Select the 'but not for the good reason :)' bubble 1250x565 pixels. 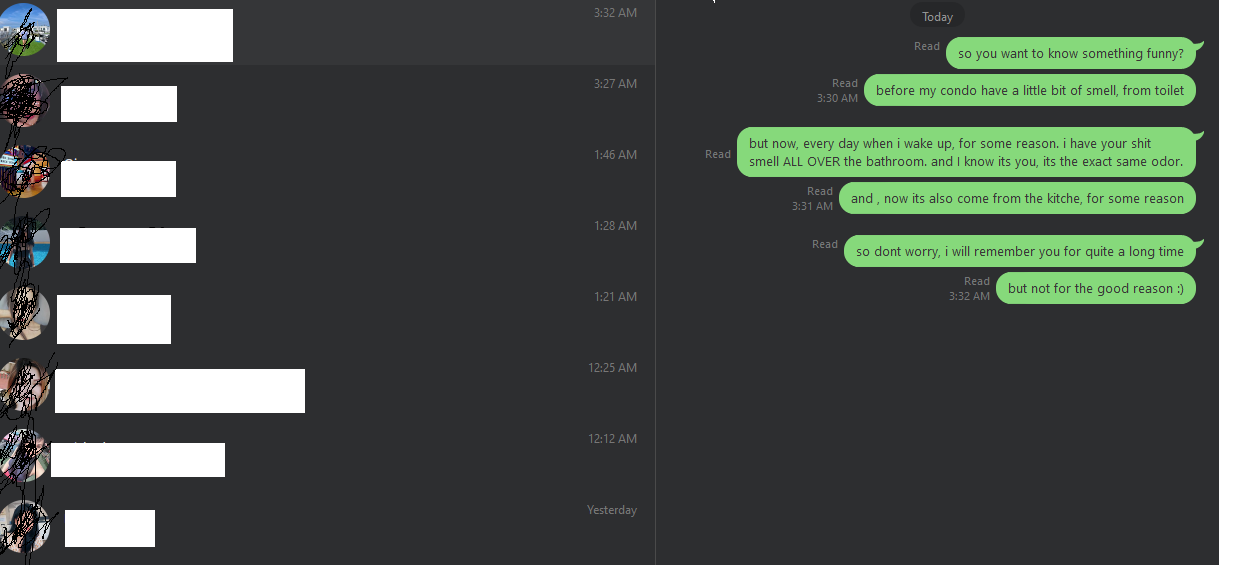click(x=1096, y=288)
